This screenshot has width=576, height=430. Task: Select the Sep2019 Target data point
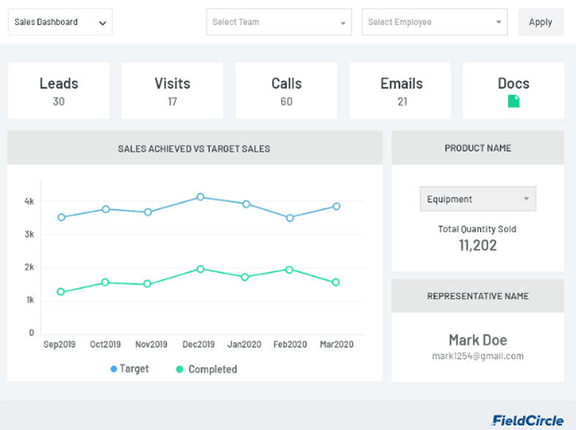point(61,217)
